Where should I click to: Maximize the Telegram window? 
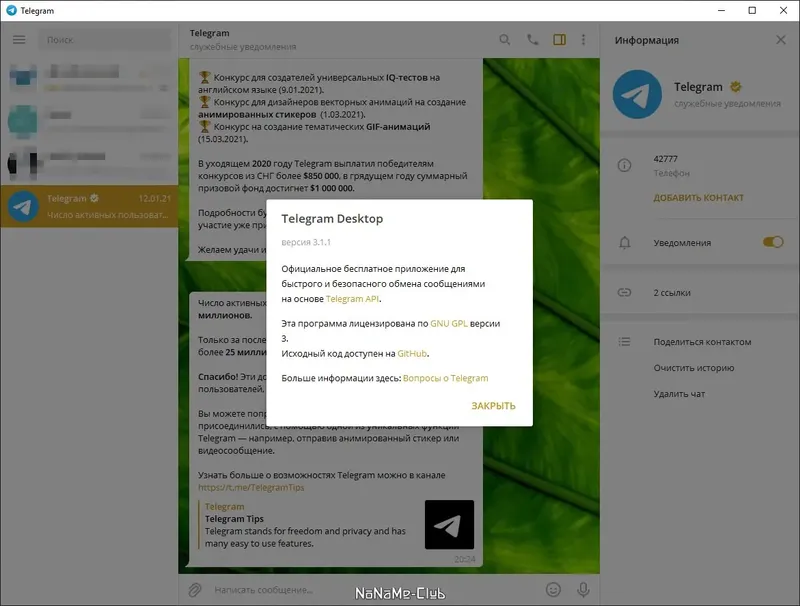(x=752, y=10)
